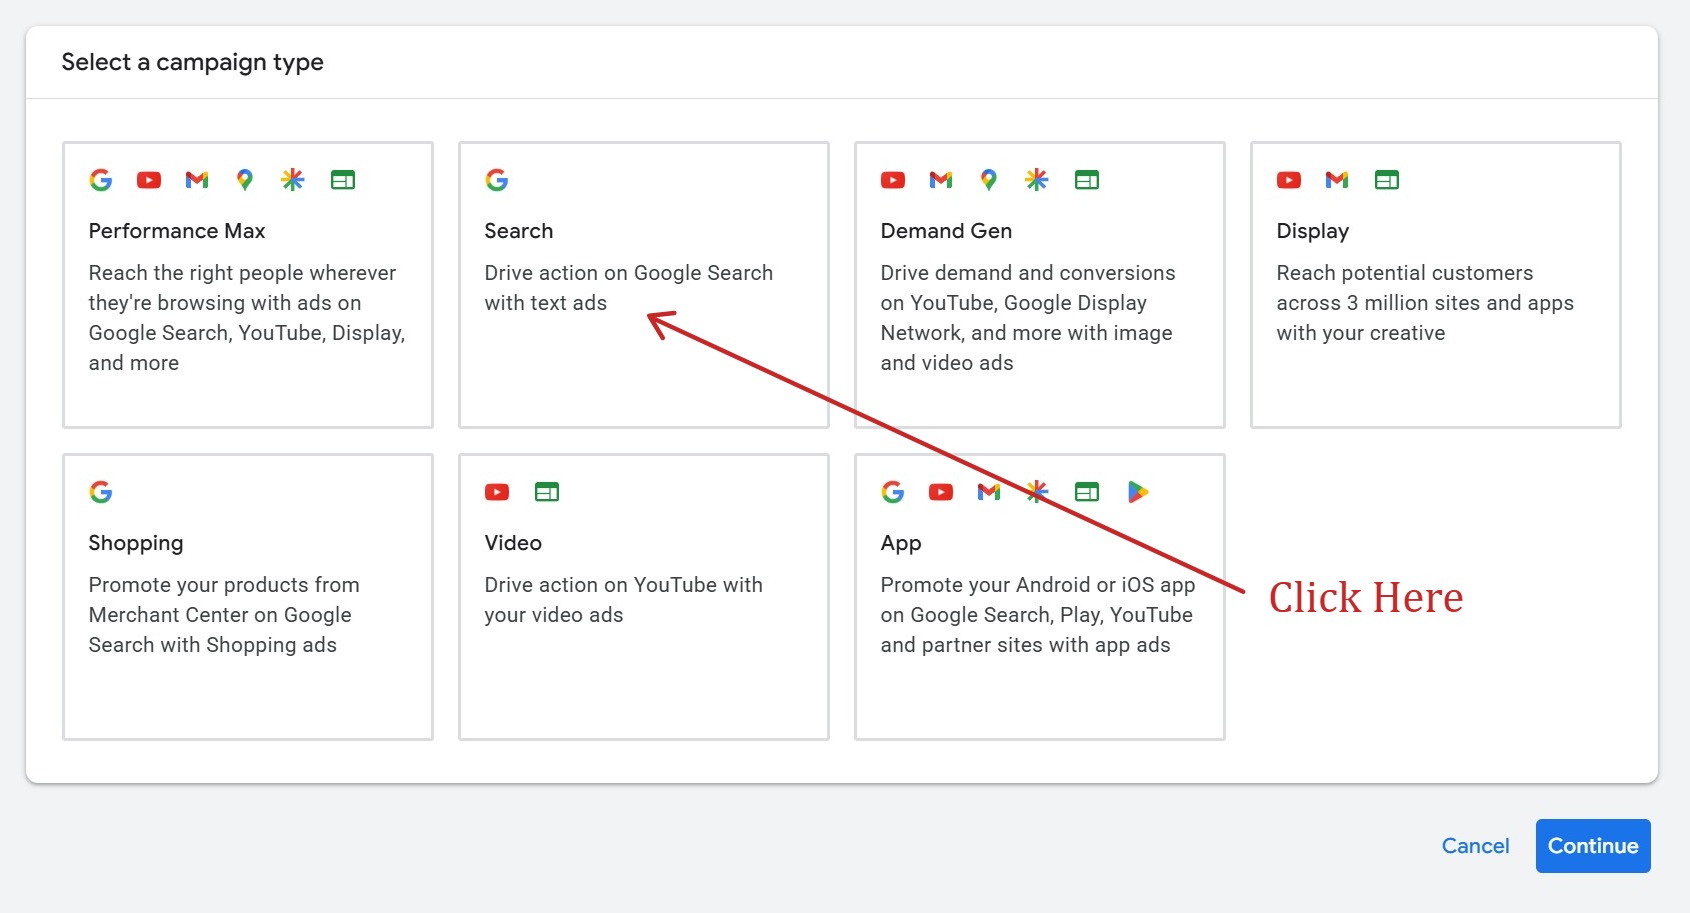Click text "Drive demand and conversions on YouTube"
The height and width of the screenshot is (913, 1690).
pyautogui.click(x=1028, y=288)
